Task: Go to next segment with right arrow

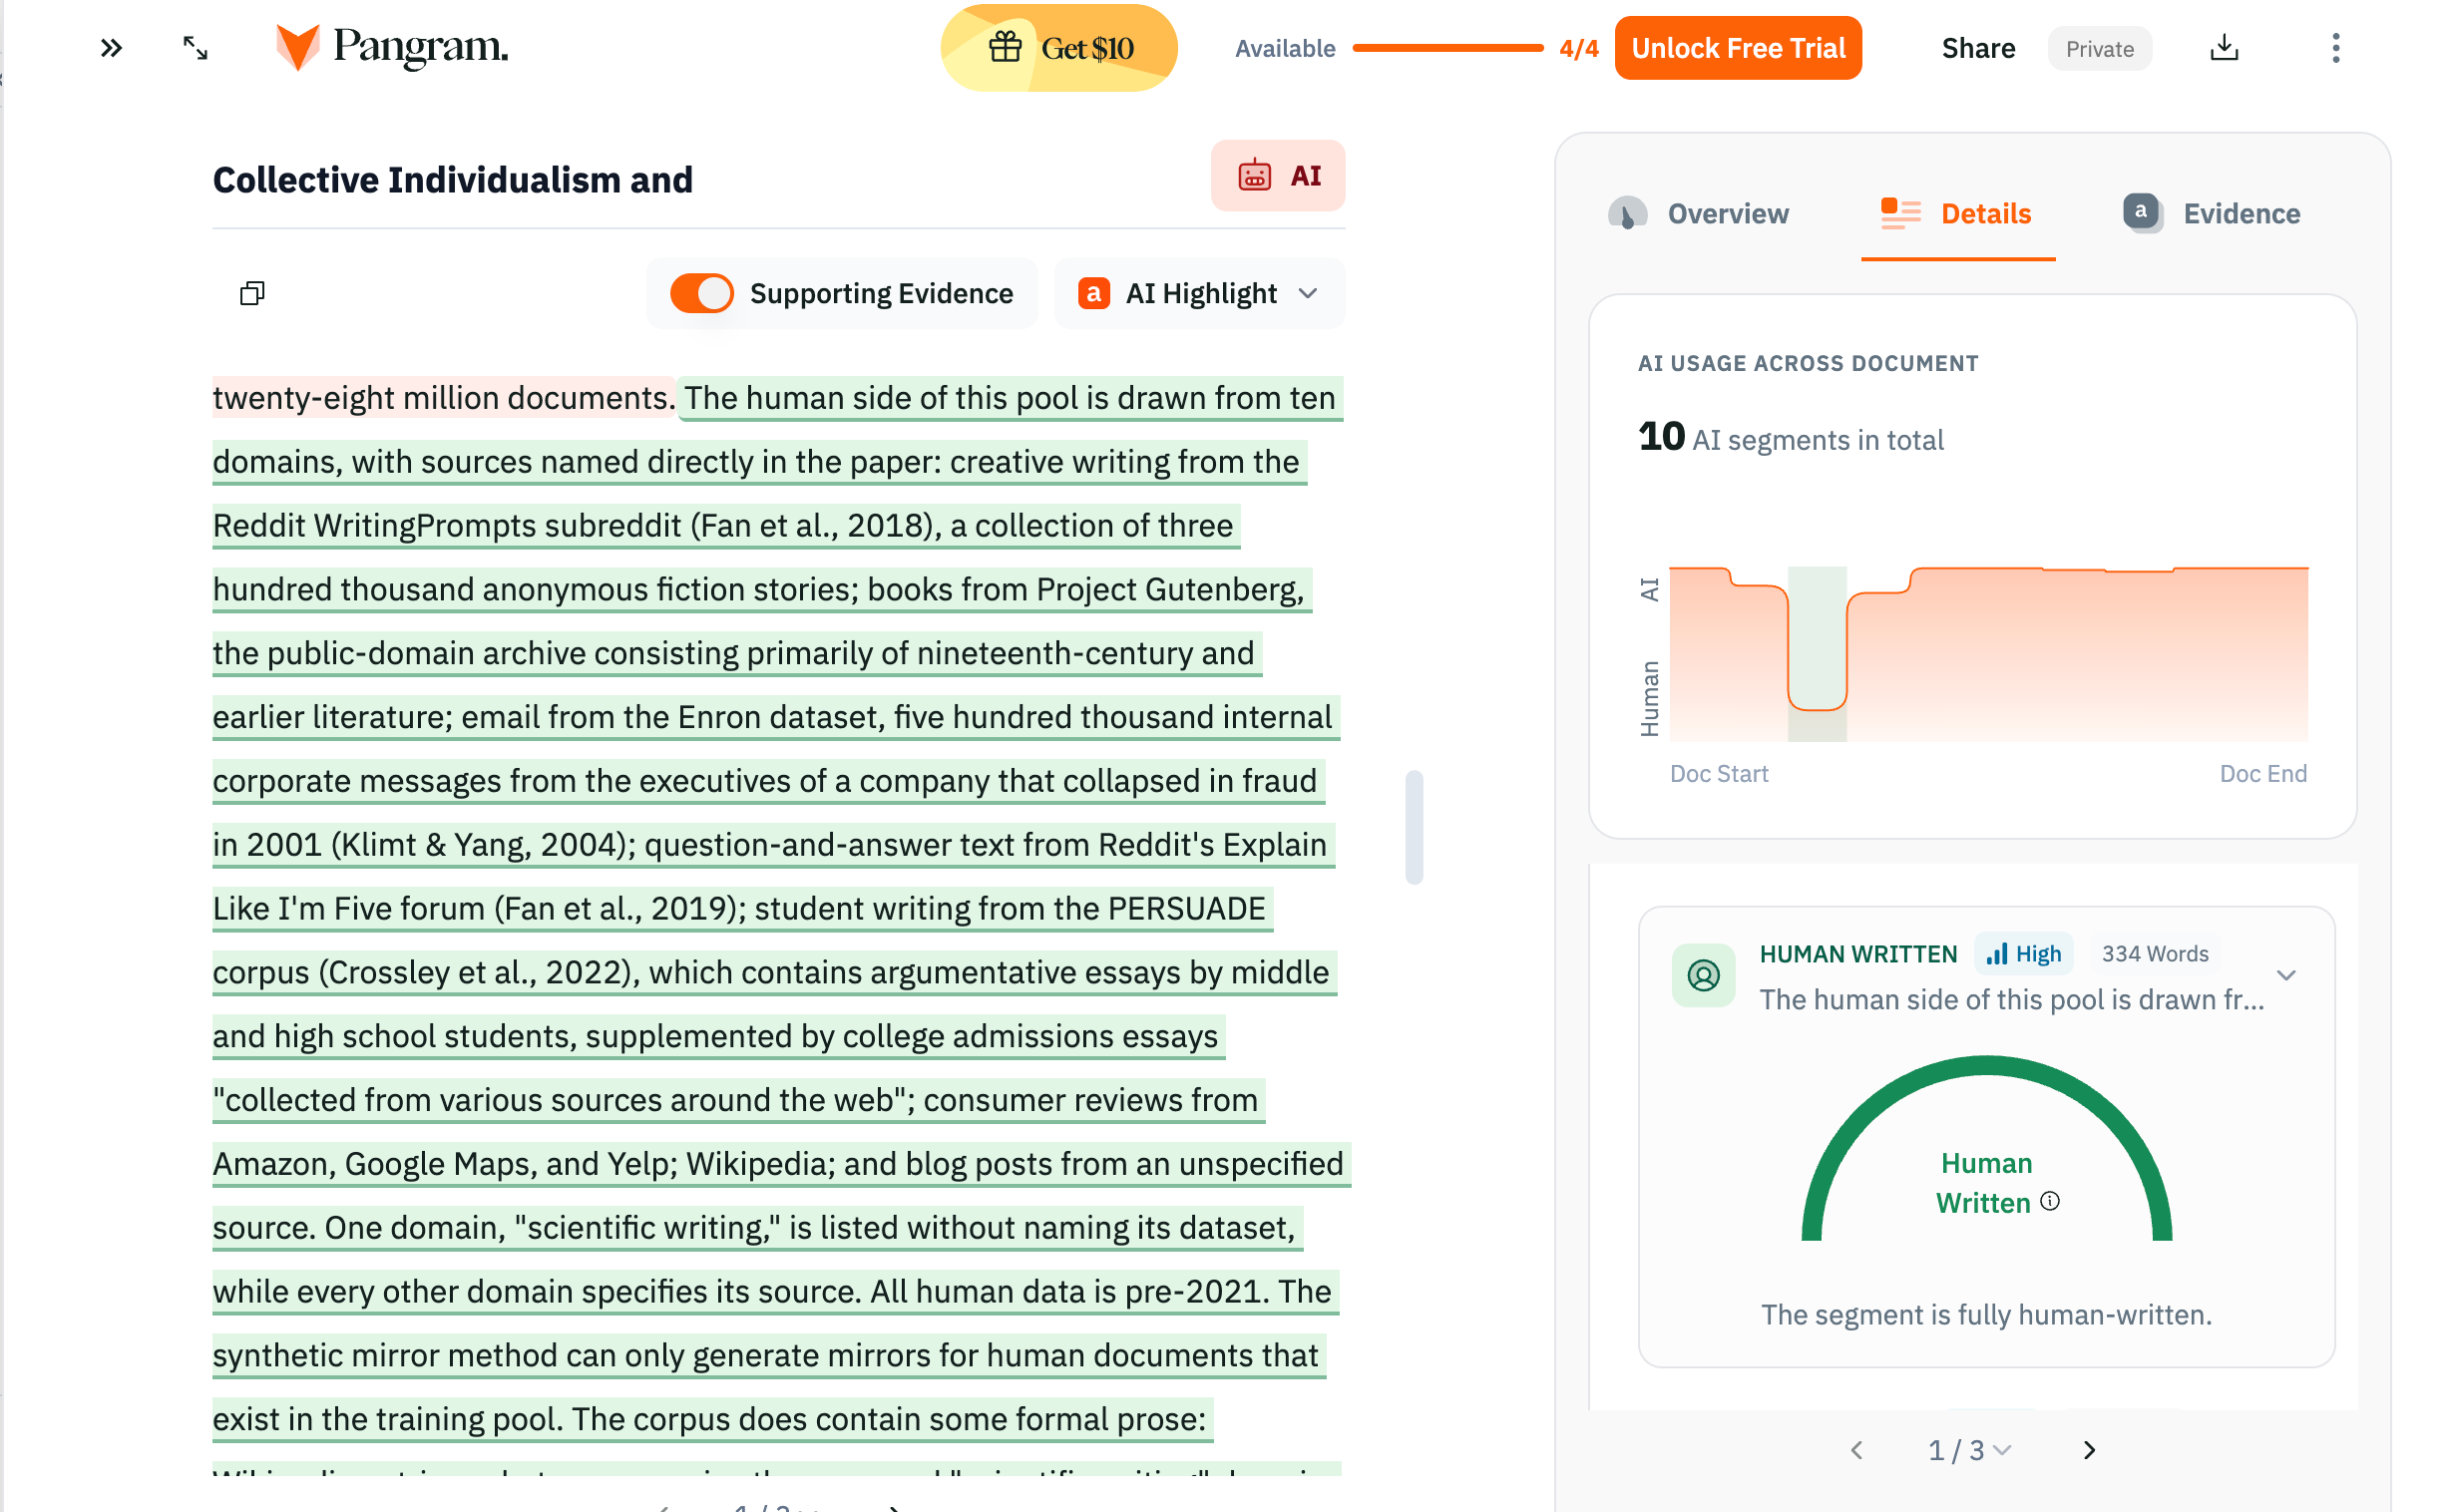Action: (2088, 1450)
